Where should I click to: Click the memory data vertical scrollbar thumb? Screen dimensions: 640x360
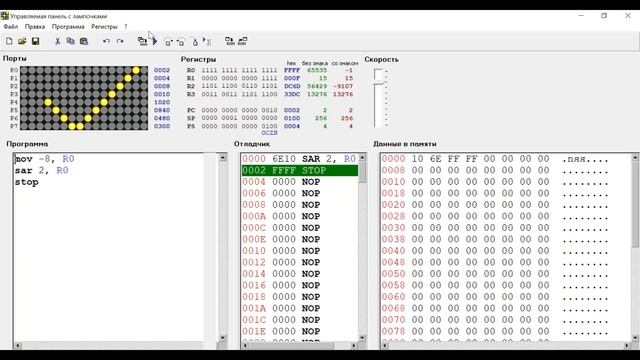click(636, 204)
